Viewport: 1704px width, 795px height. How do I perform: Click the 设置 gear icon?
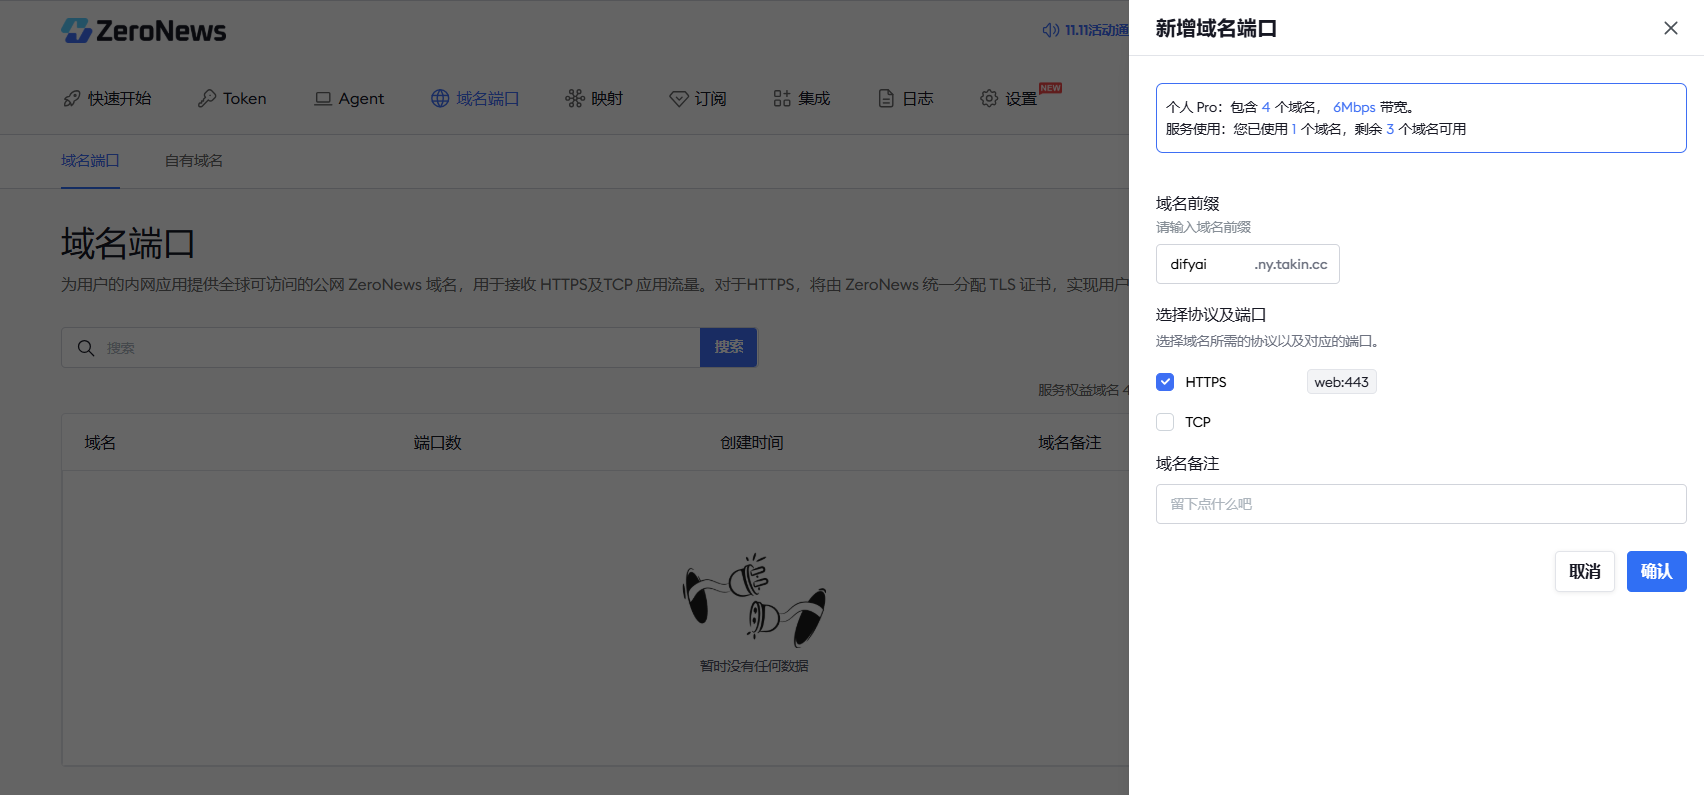[989, 98]
